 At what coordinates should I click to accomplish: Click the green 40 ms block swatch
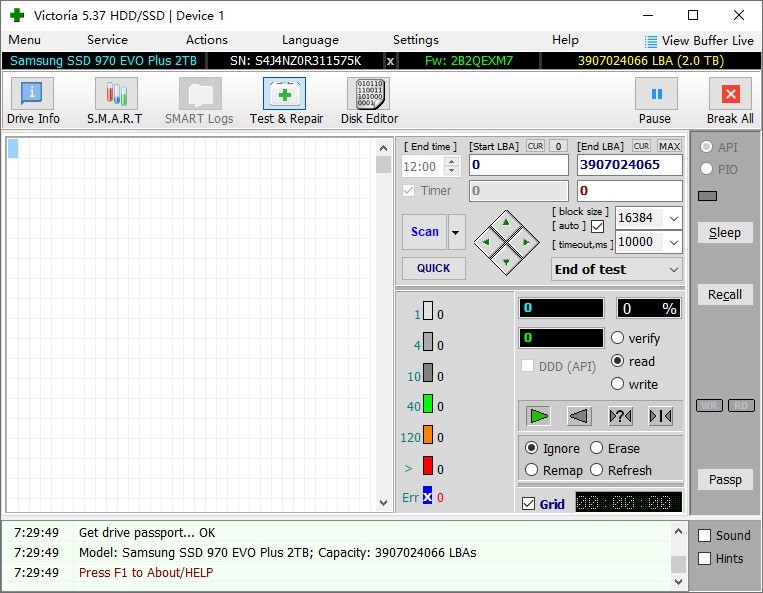428,404
